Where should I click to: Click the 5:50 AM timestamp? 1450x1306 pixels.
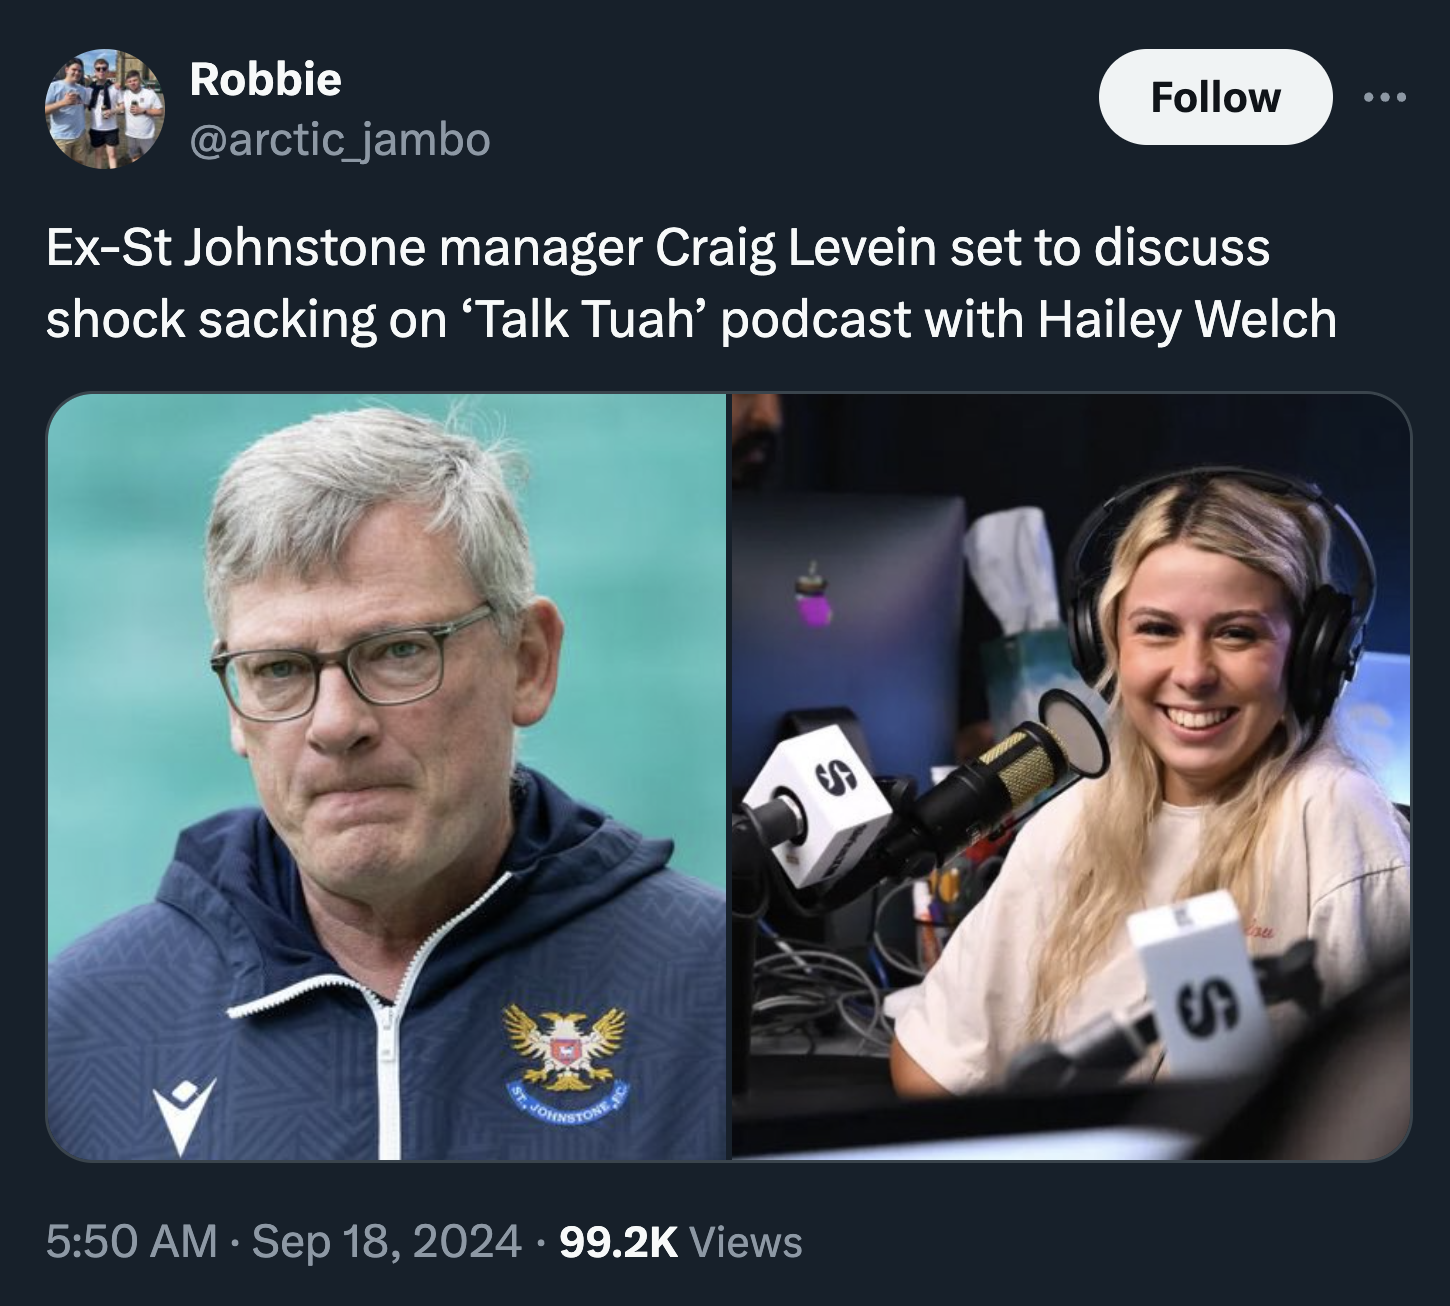tap(131, 1242)
